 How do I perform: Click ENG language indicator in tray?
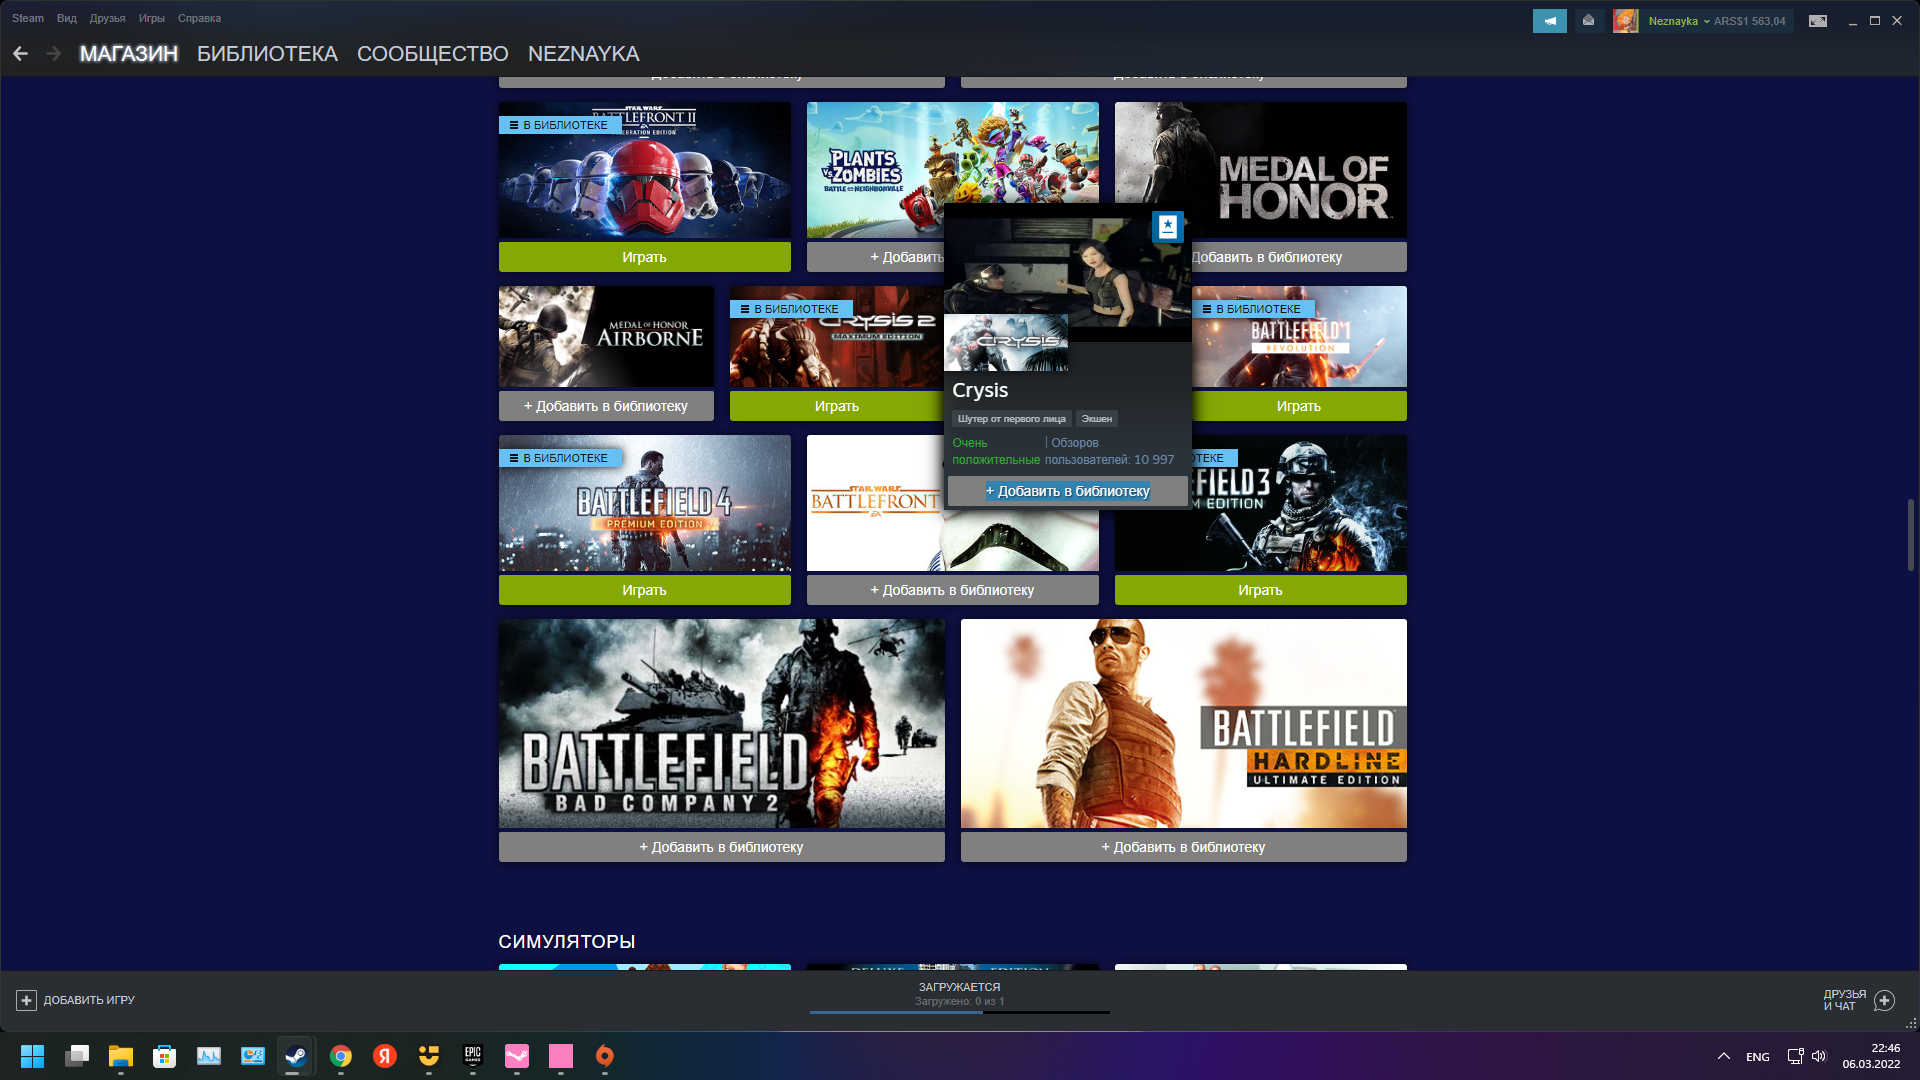click(x=1758, y=1057)
